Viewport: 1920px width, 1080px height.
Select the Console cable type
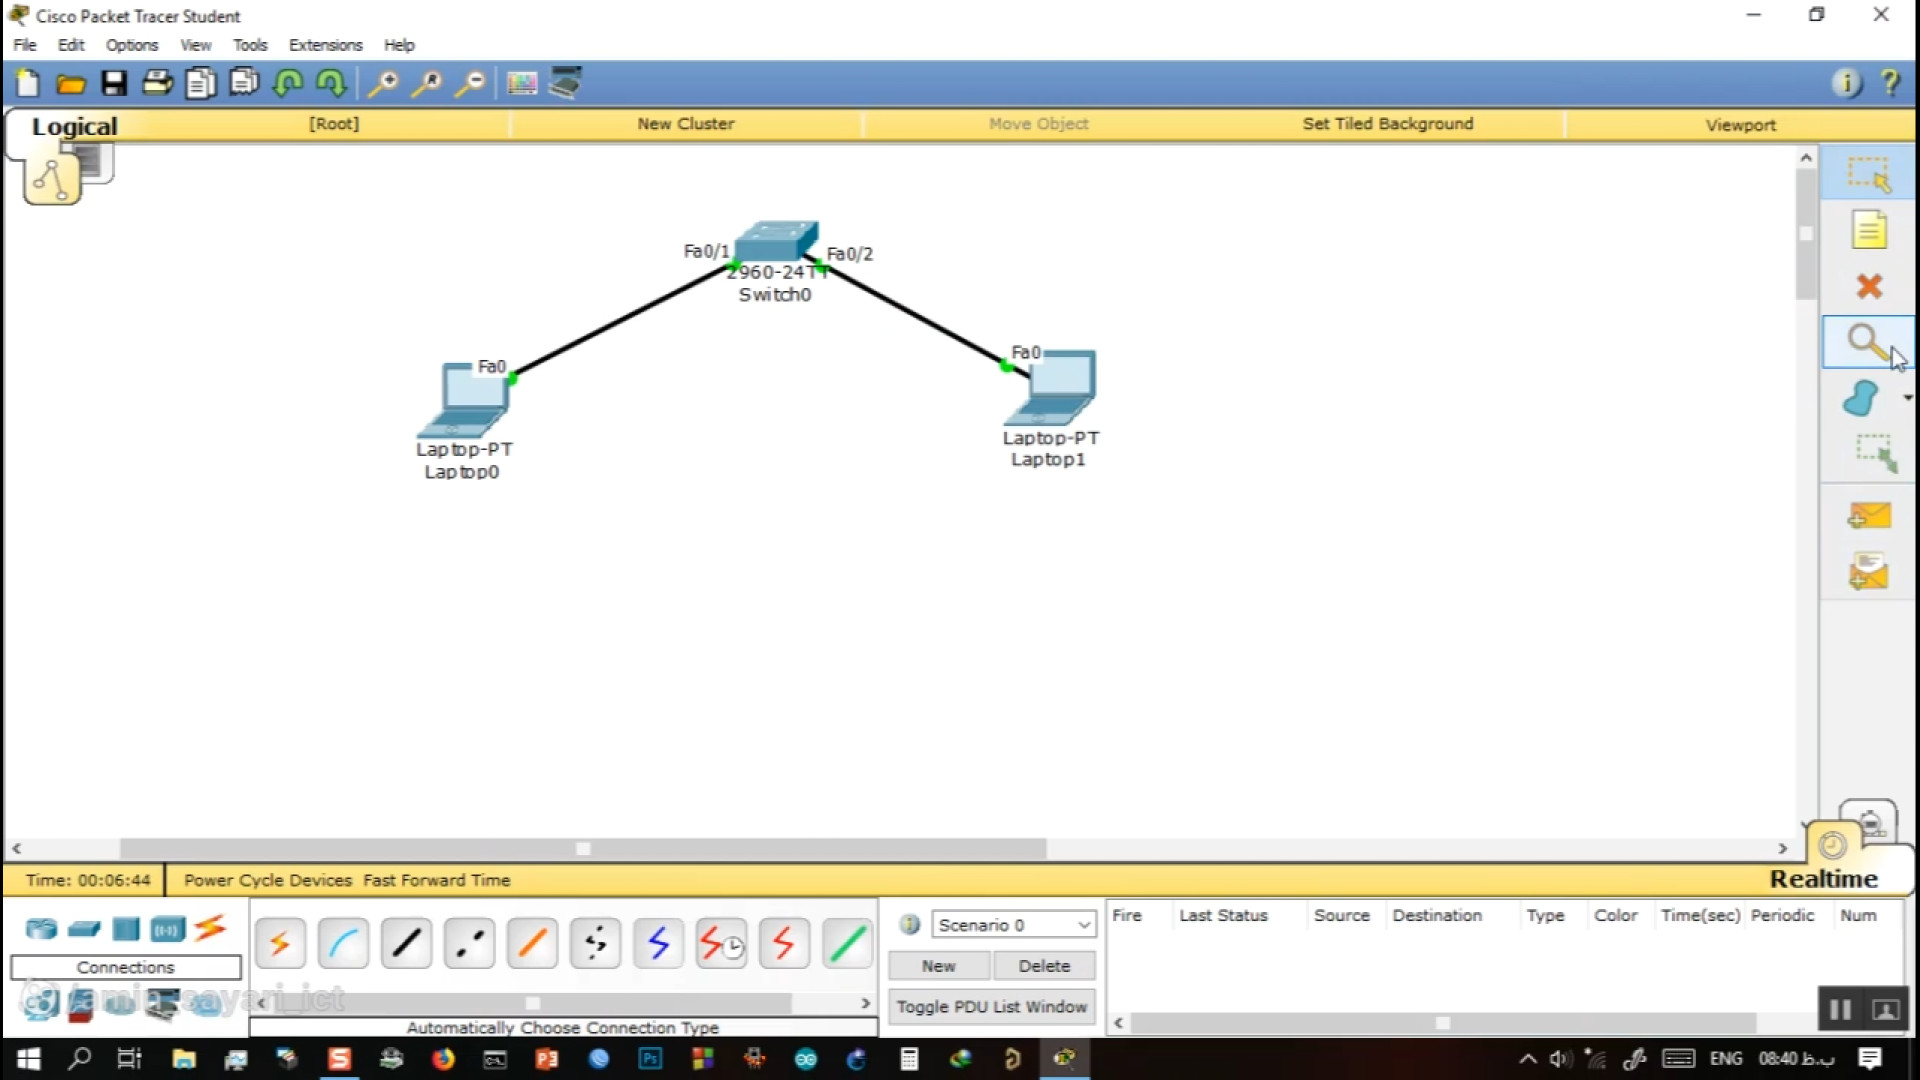[x=343, y=943]
